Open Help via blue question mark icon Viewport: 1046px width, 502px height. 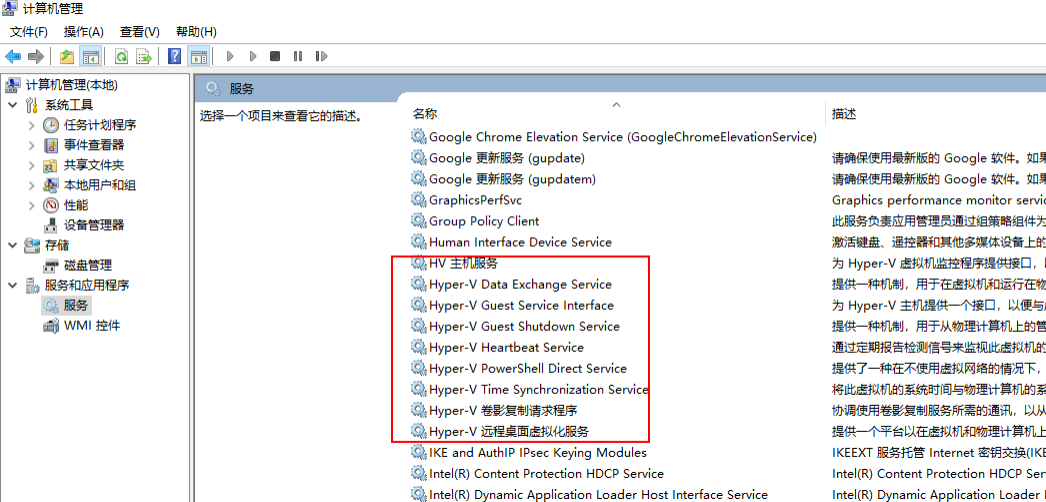pos(175,57)
